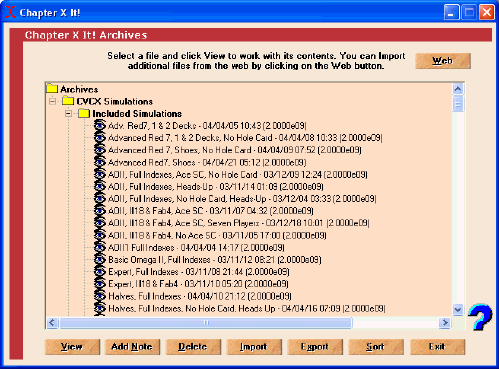Click the Add Note button
499x369 pixels.
[132, 347]
